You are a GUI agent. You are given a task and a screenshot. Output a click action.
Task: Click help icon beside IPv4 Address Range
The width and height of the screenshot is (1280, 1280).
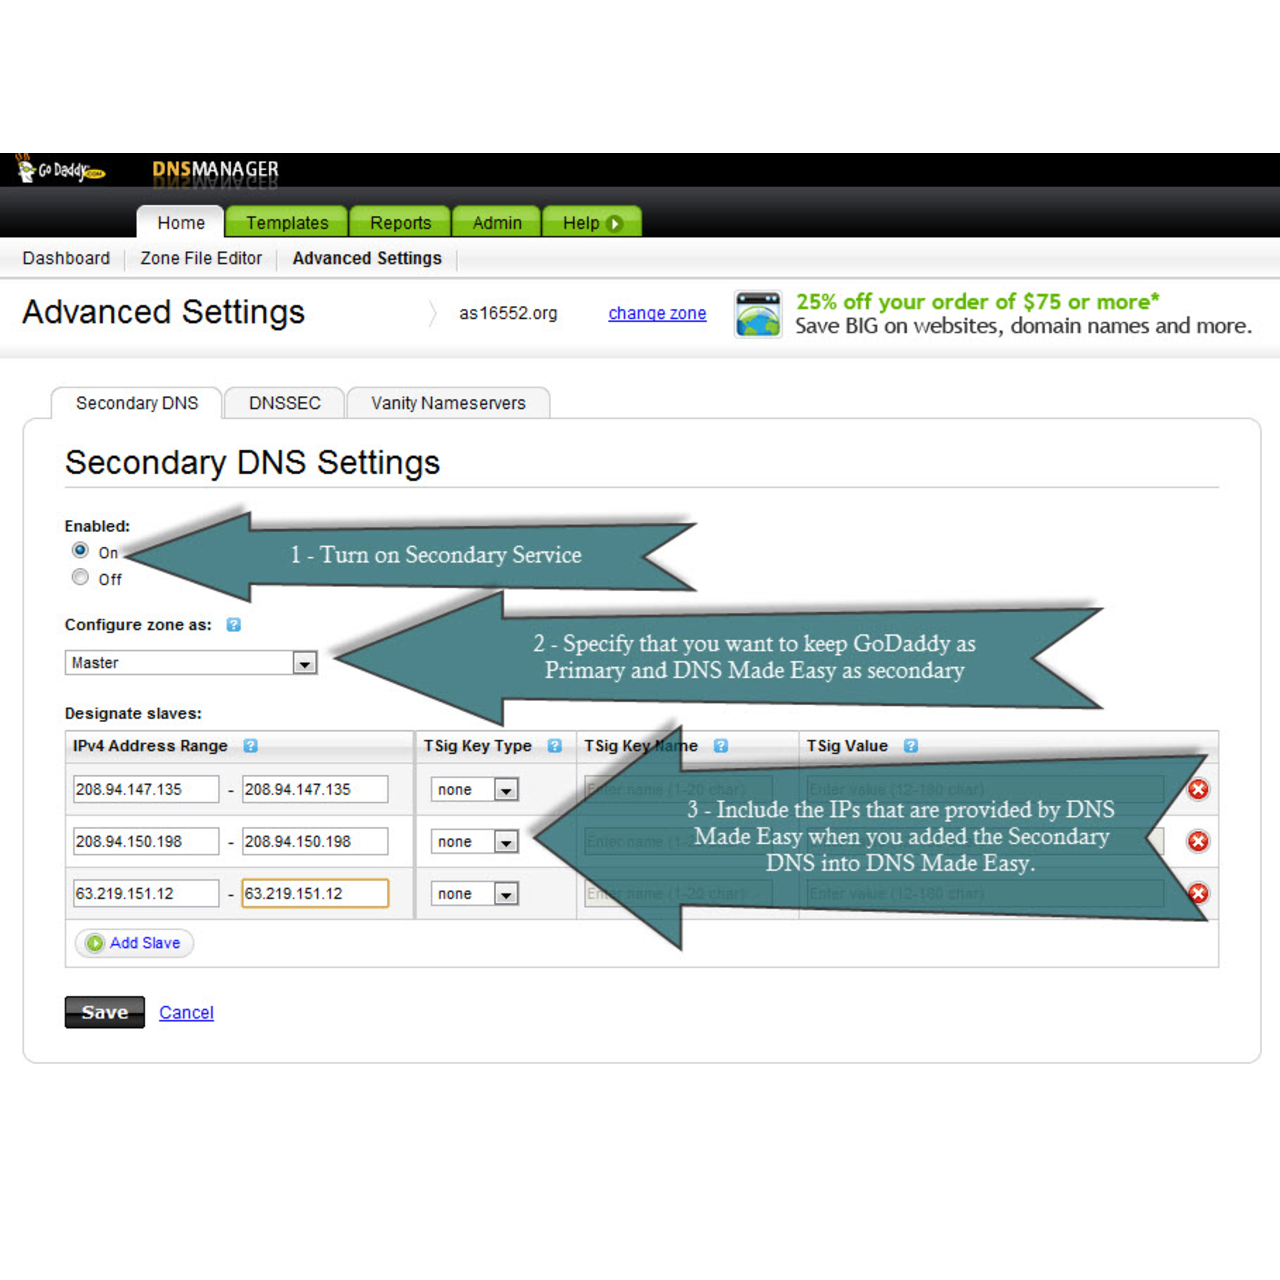[250, 746]
